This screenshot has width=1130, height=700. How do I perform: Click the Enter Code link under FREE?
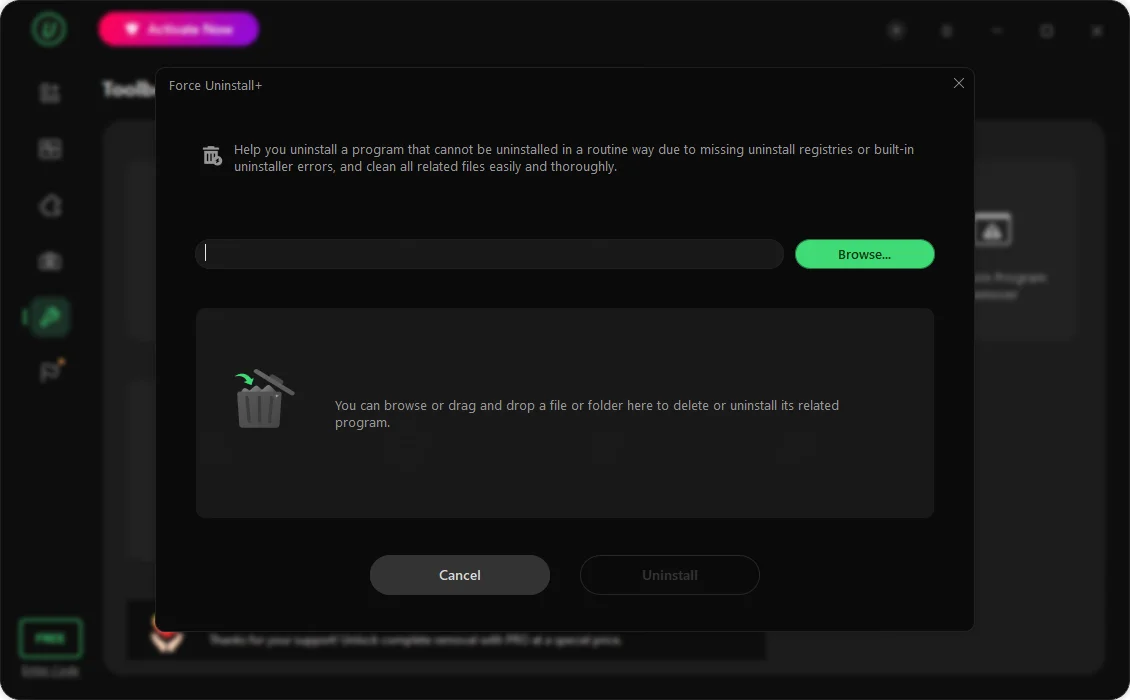[50, 670]
